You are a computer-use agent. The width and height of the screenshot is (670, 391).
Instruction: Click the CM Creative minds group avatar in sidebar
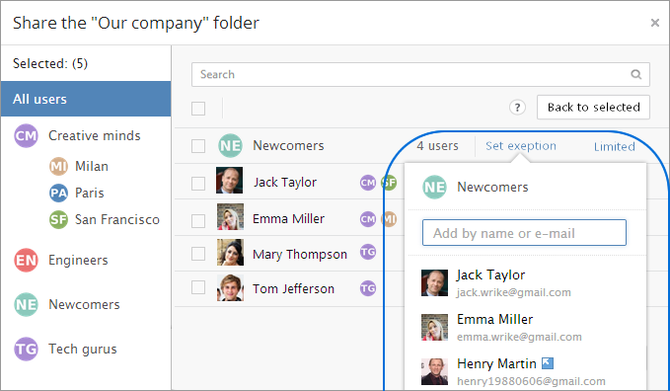(26, 135)
